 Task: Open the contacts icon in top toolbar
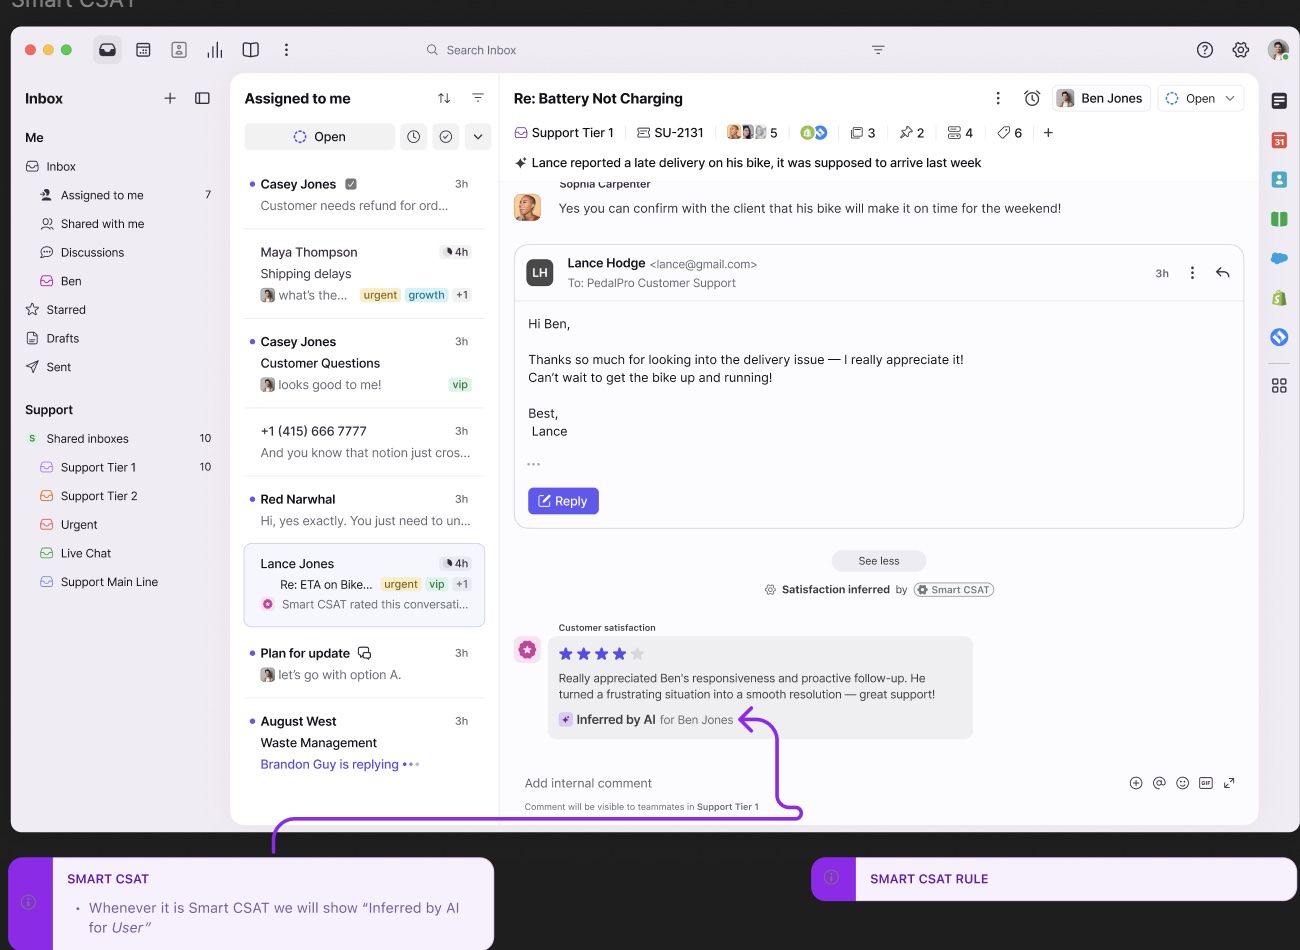pyautogui.click(x=179, y=50)
